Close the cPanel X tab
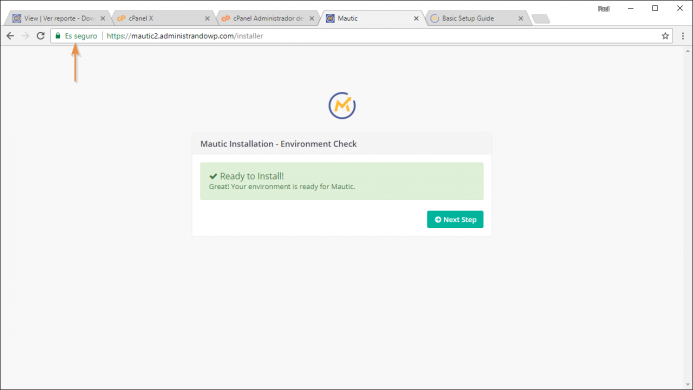 (207, 19)
